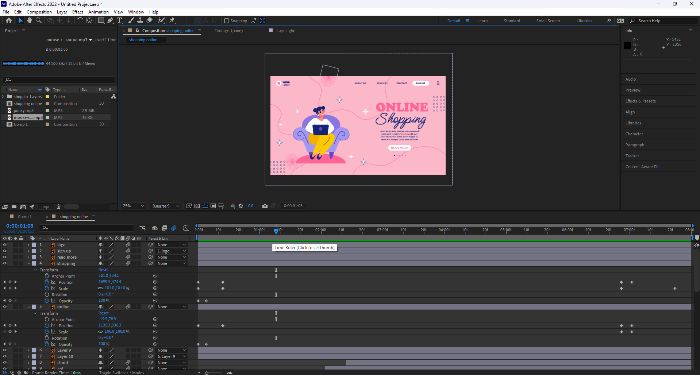The height and width of the screenshot is (375, 700).
Task: Open the Content-Aware Fill panel
Action: click(642, 167)
